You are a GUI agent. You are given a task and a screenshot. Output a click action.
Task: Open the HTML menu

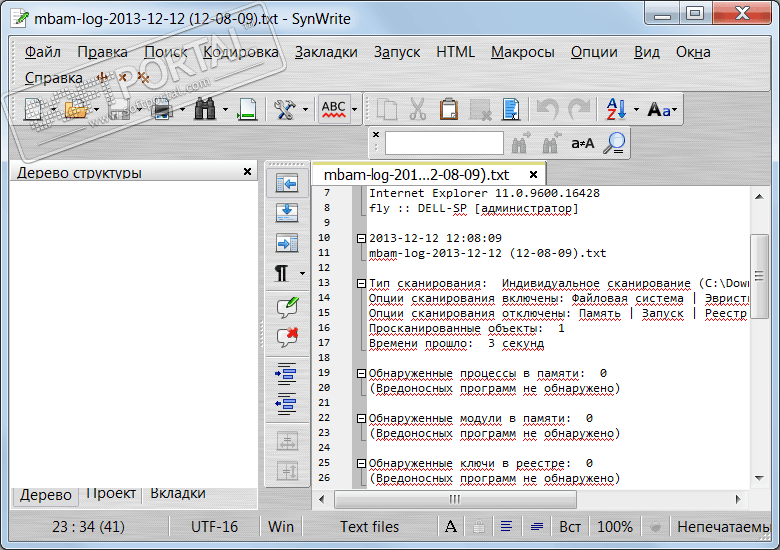[x=455, y=52]
